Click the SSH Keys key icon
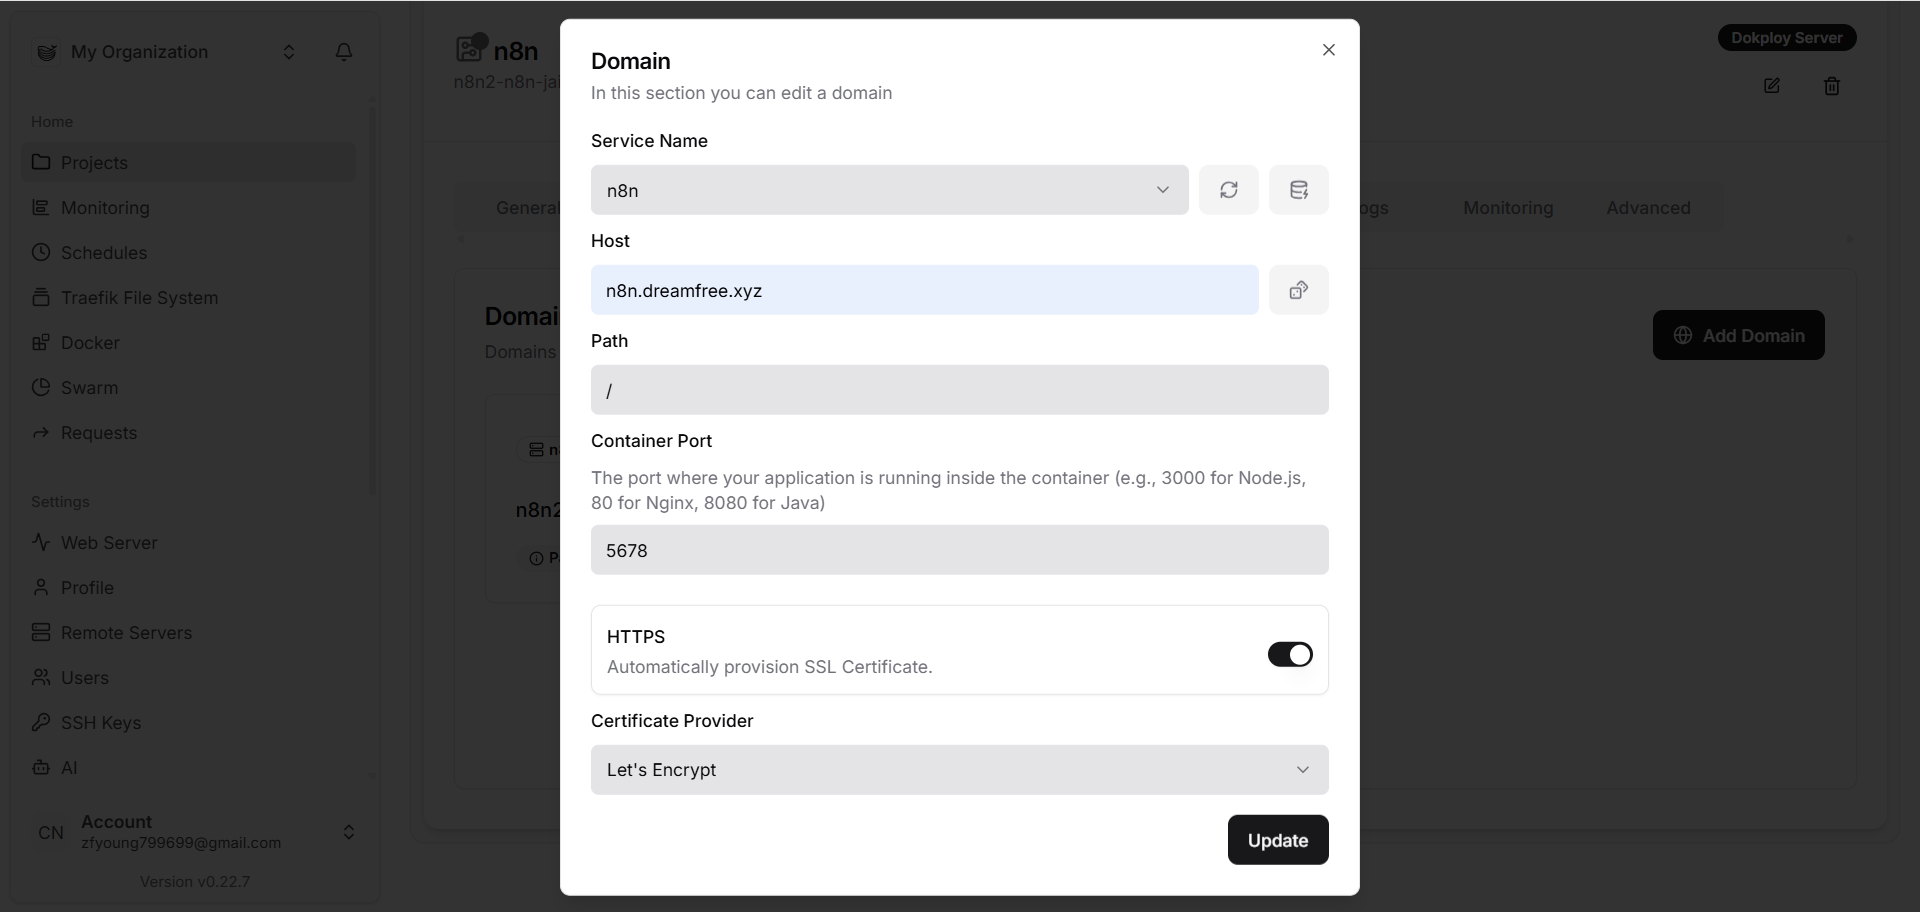This screenshot has width=1920, height=912. (x=41, y=722)
